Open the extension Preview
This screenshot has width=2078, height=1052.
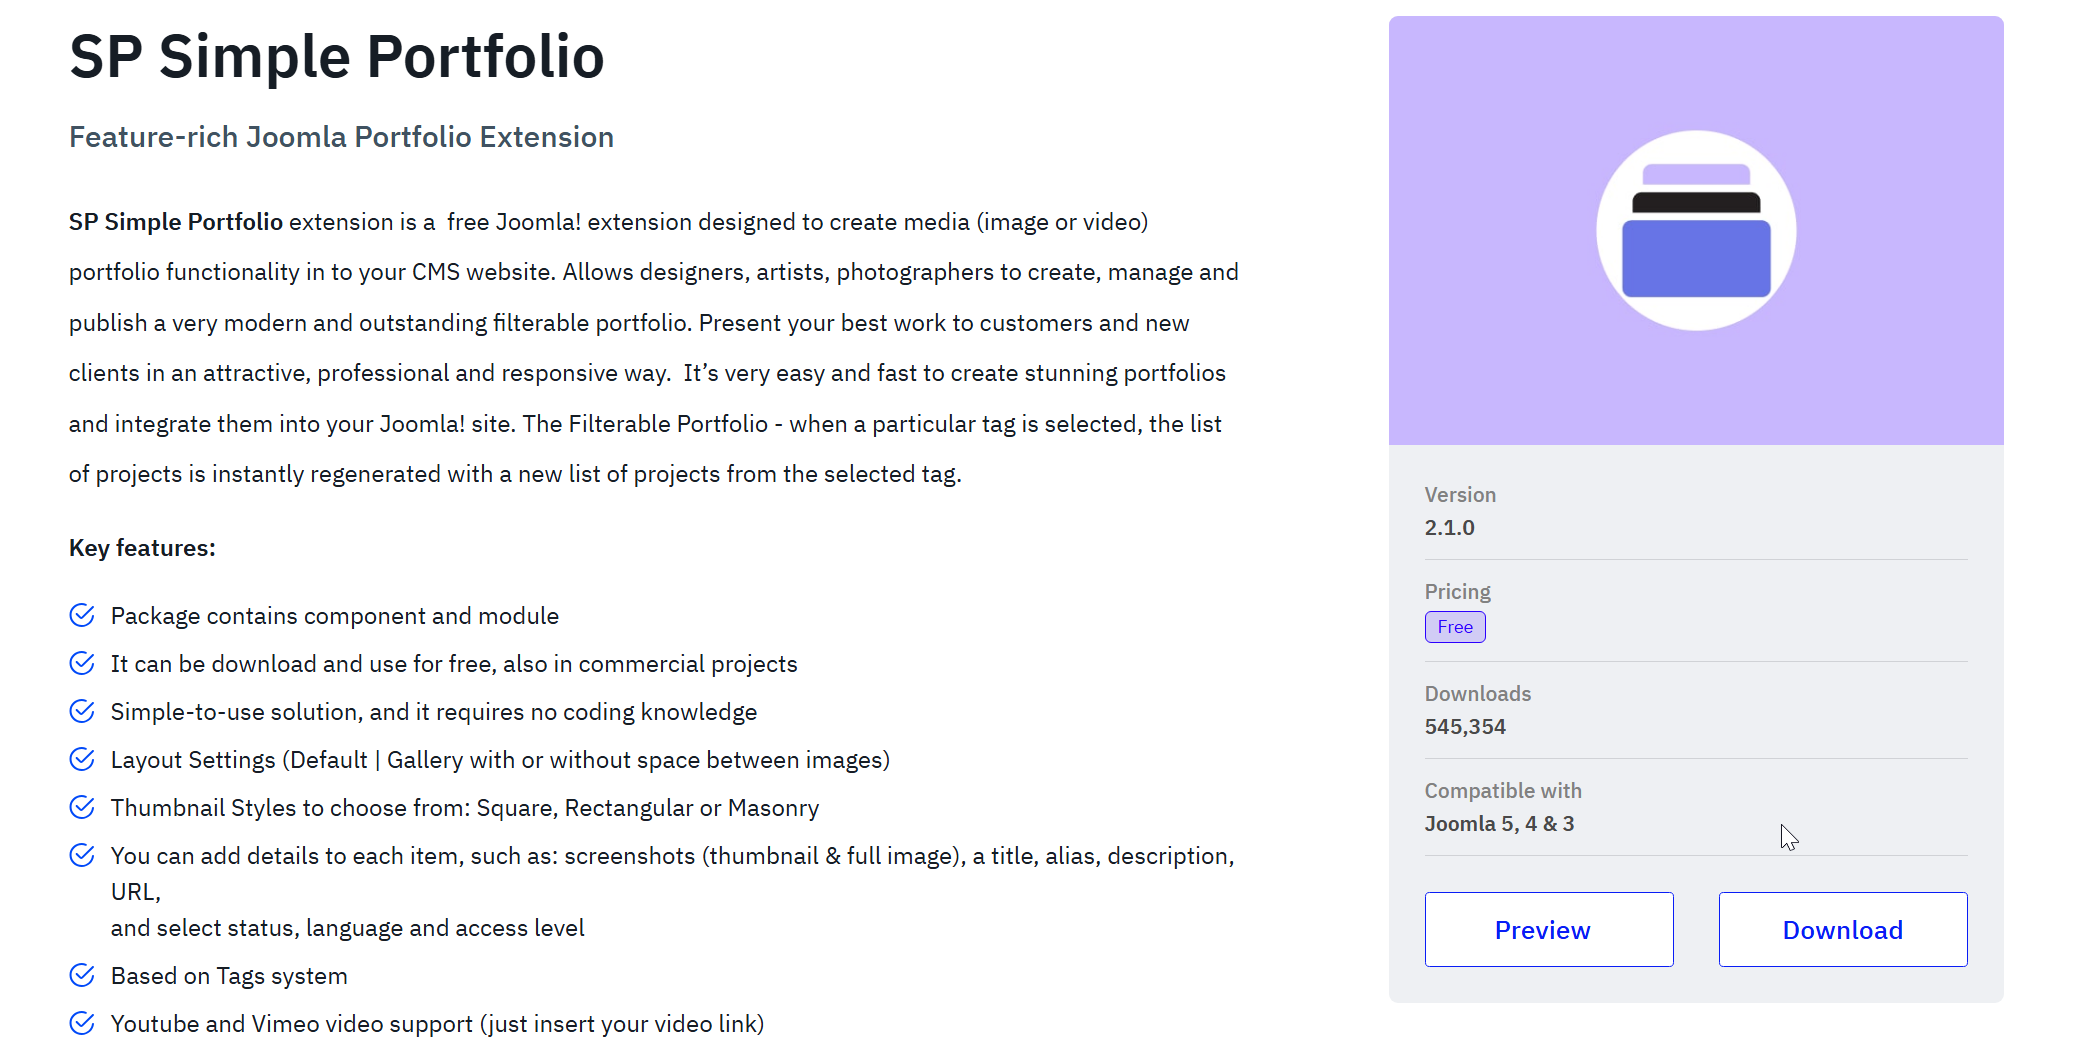1548,930
